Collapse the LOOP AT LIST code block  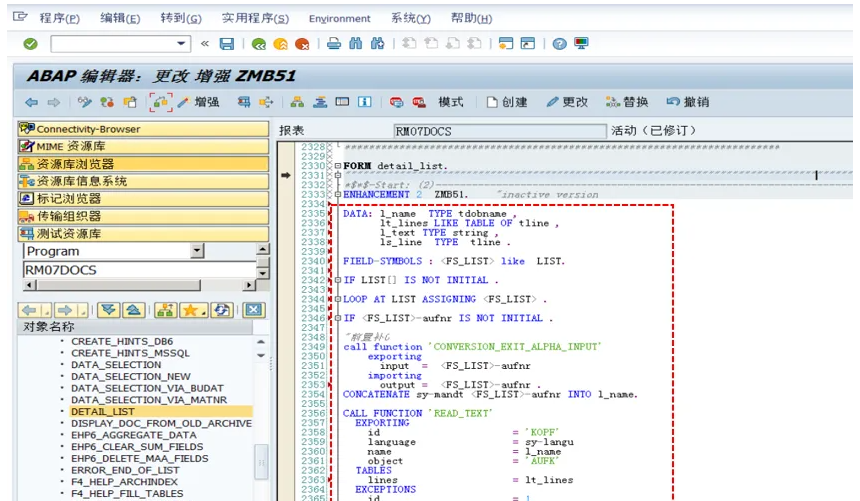click(x=338, y=299)
